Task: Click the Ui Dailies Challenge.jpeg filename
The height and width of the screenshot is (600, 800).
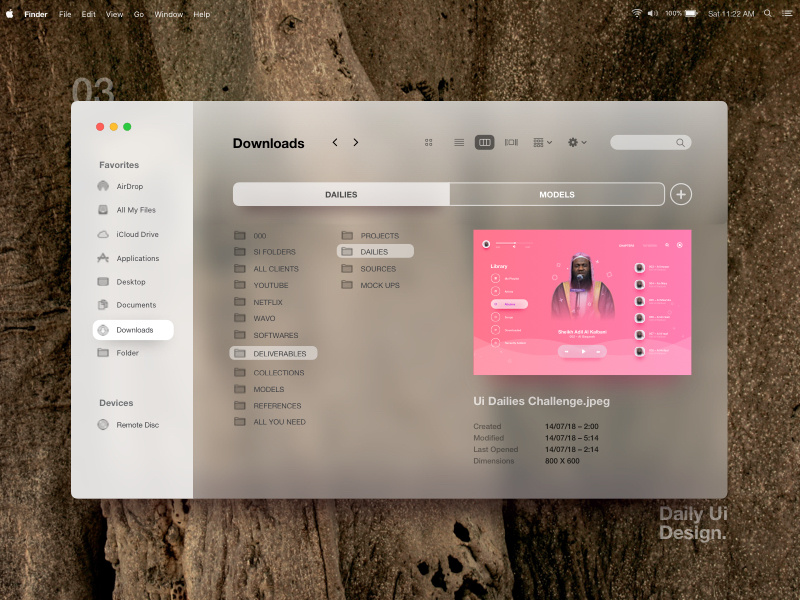Action: (541, 401)
